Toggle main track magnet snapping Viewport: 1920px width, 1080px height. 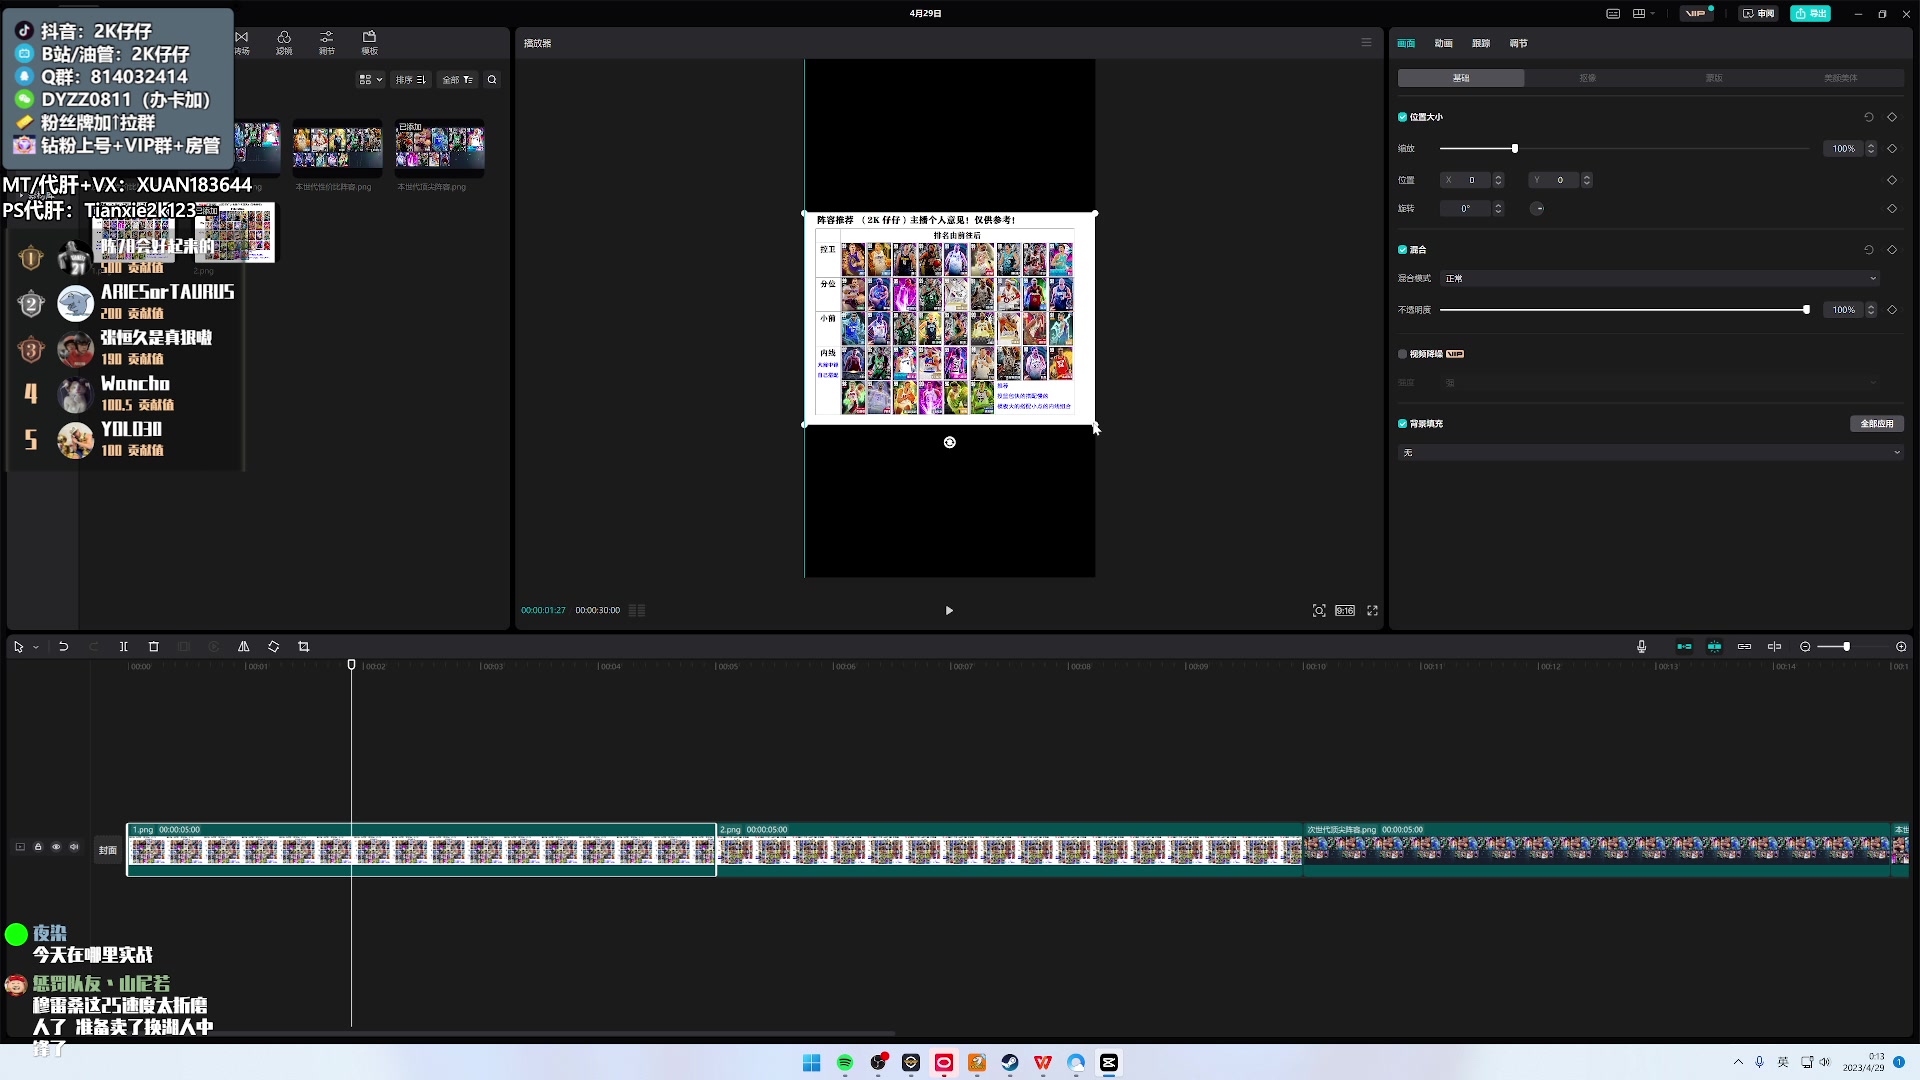[x=1684, y=647]
